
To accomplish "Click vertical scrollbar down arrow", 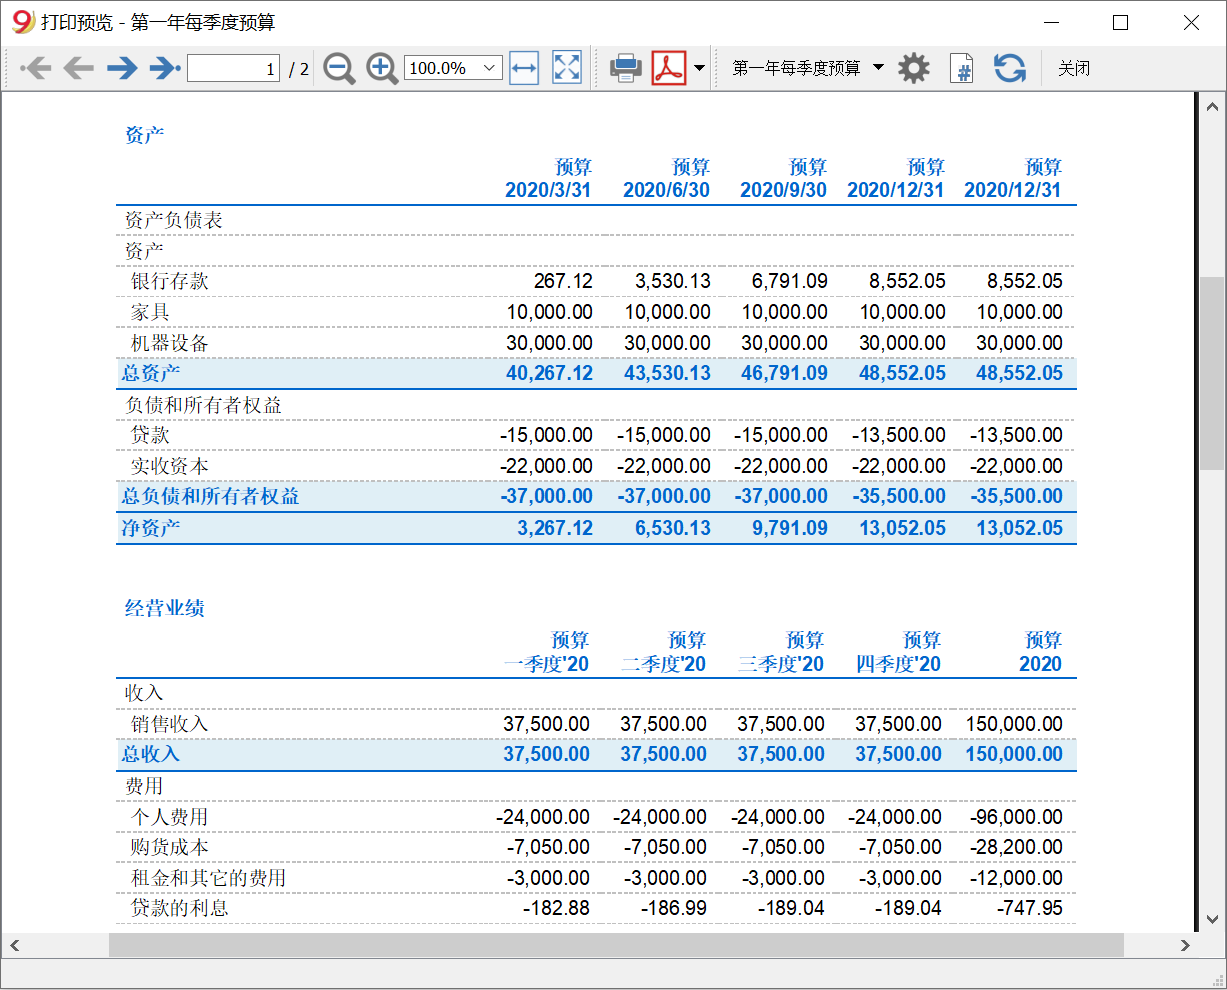I will pyautogui.click(x=1212, y=918).
